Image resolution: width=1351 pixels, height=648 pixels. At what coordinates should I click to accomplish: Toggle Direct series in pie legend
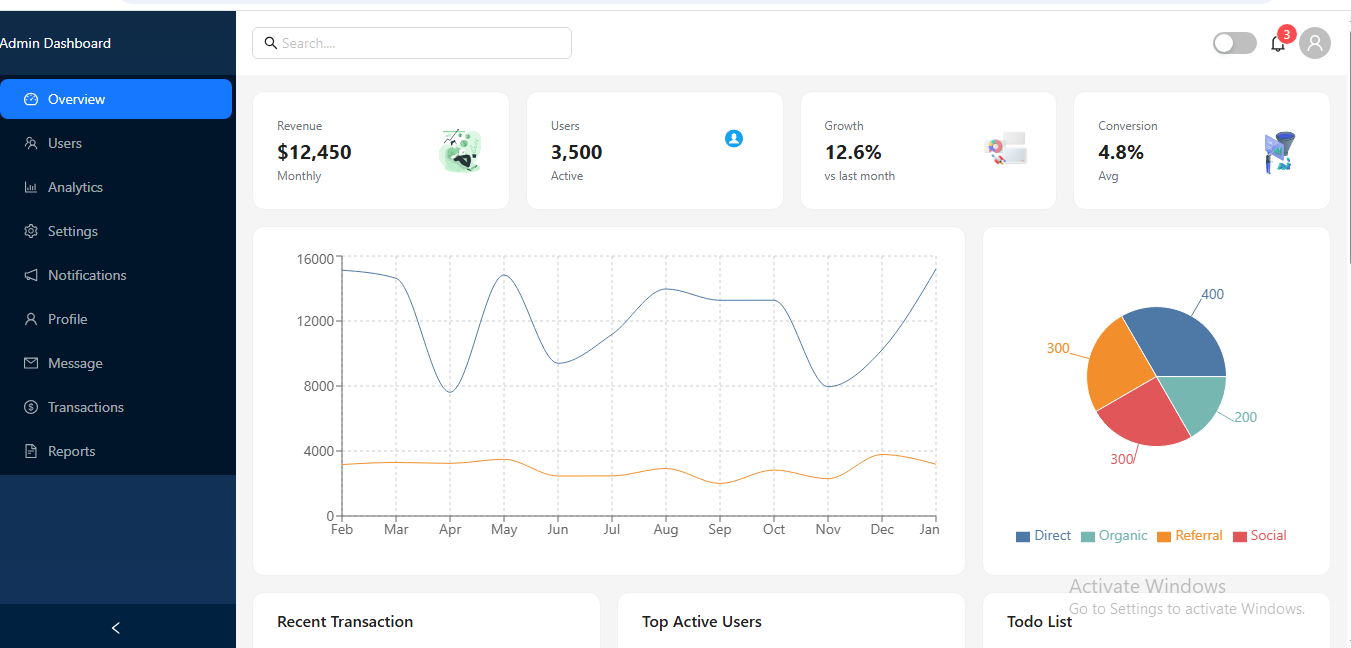tap(1043, 536)
